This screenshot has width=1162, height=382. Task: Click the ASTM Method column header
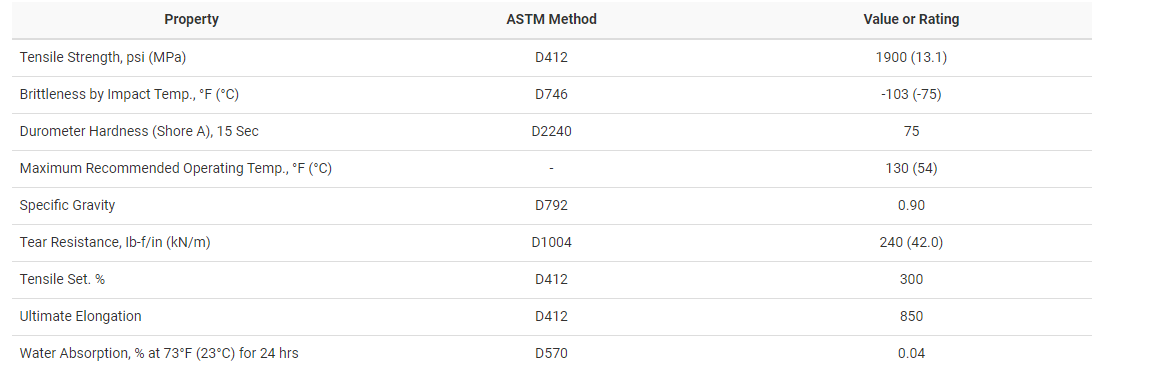coord(551,19)
